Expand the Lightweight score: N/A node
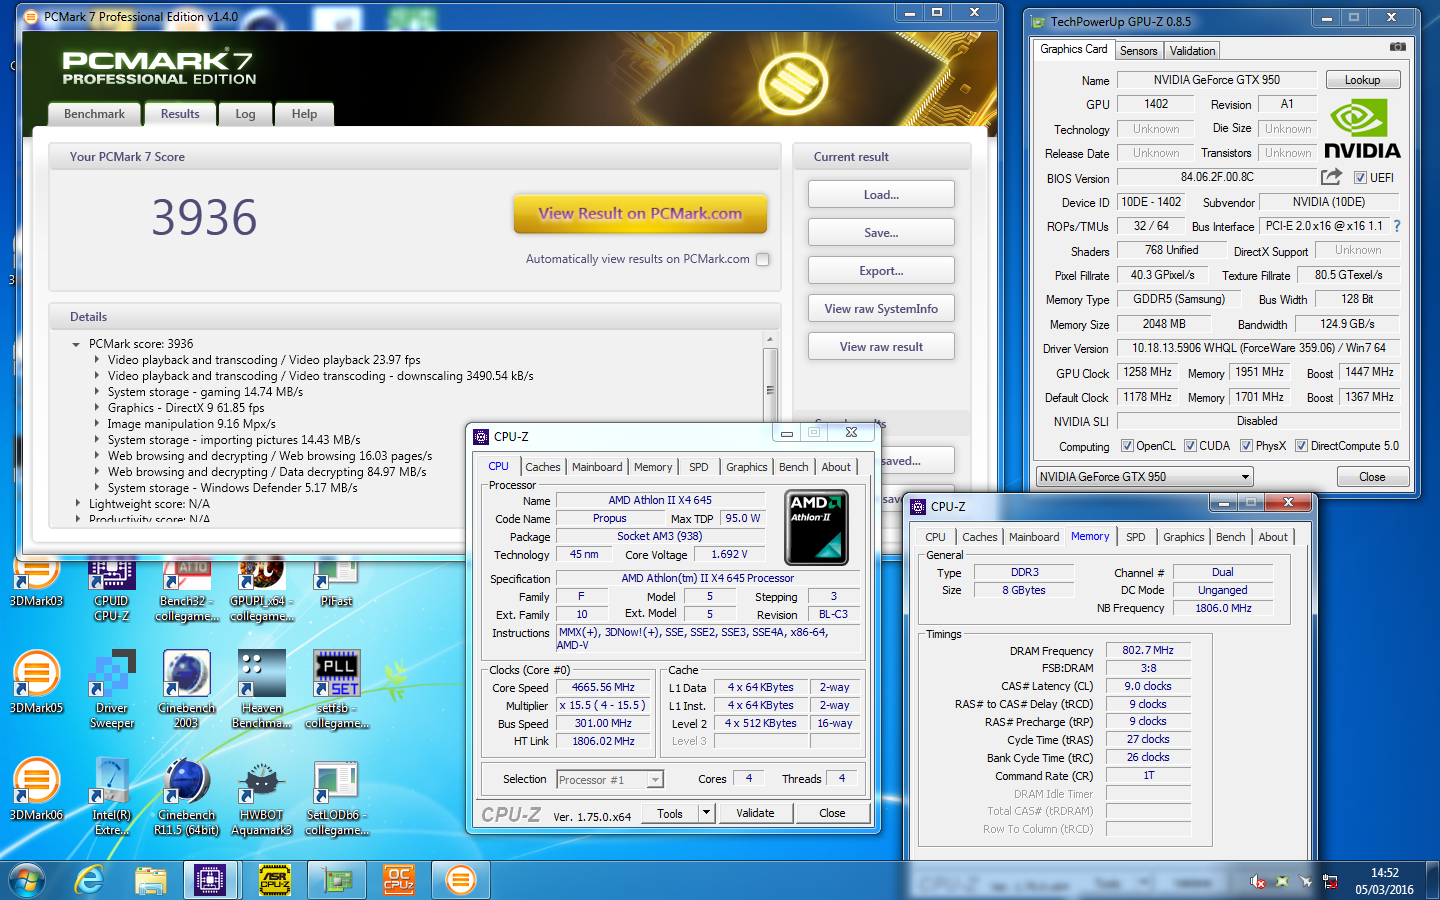This screenshot has width=1440, height=900. [78, 504]
